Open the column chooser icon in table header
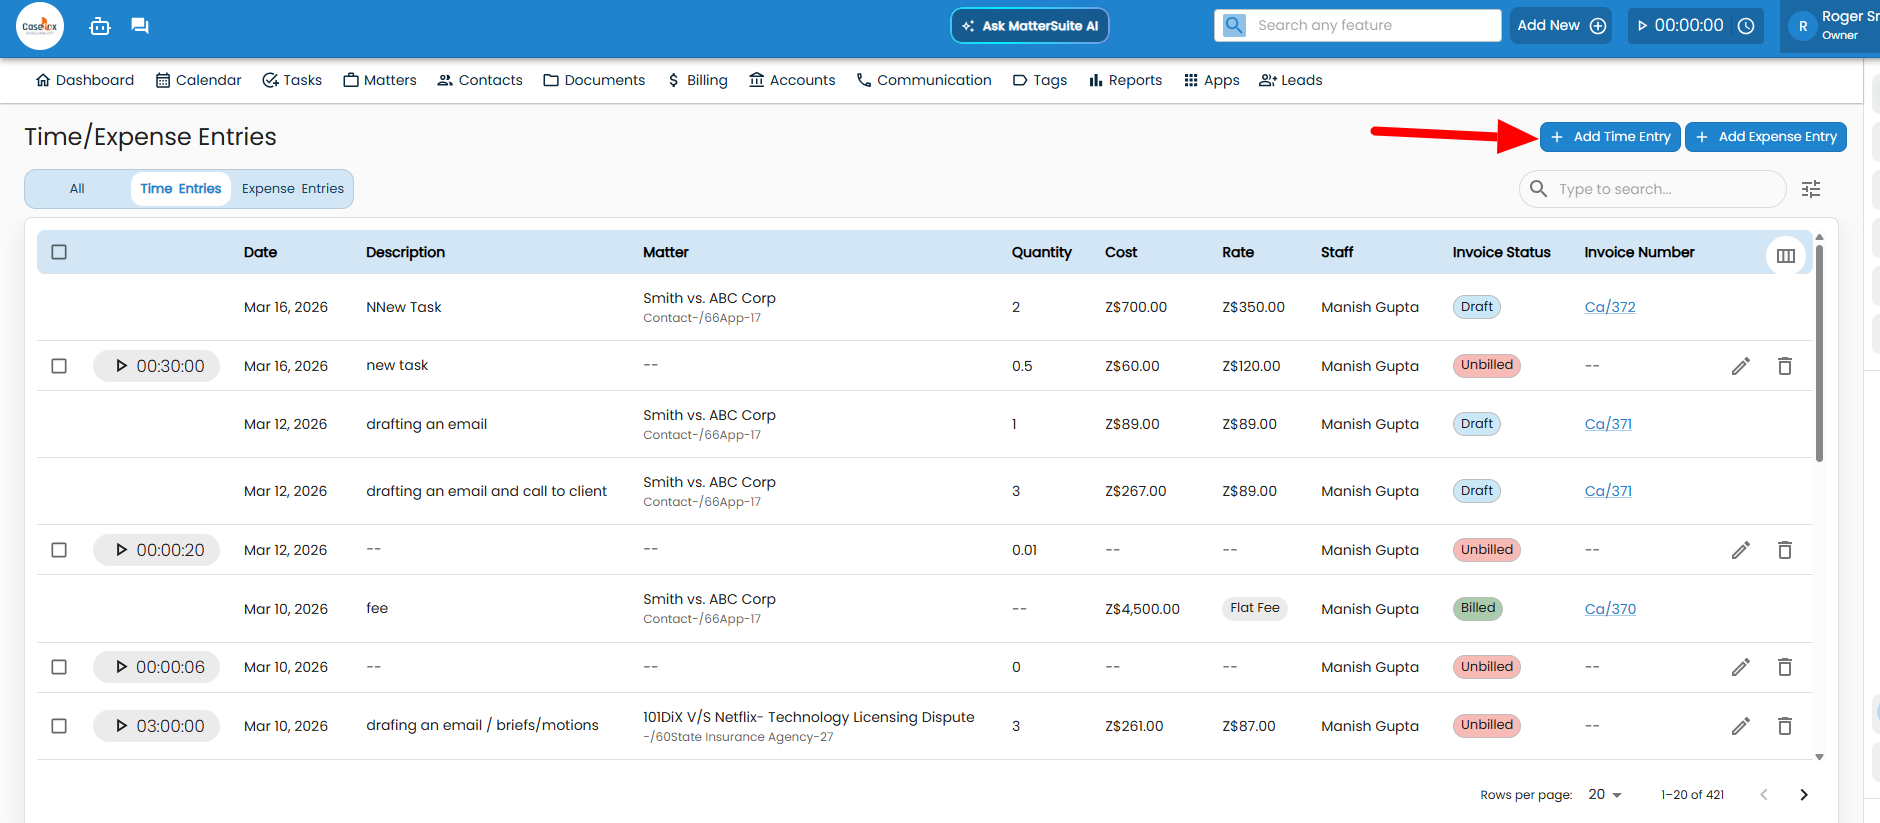This screenshot has height=823, width=1880. click(x=1785, y=255)
